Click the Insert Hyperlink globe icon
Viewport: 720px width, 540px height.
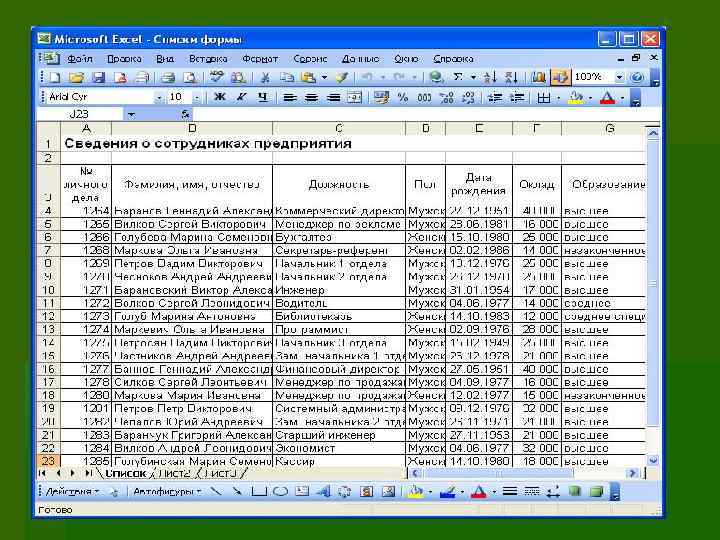point(436,78)
